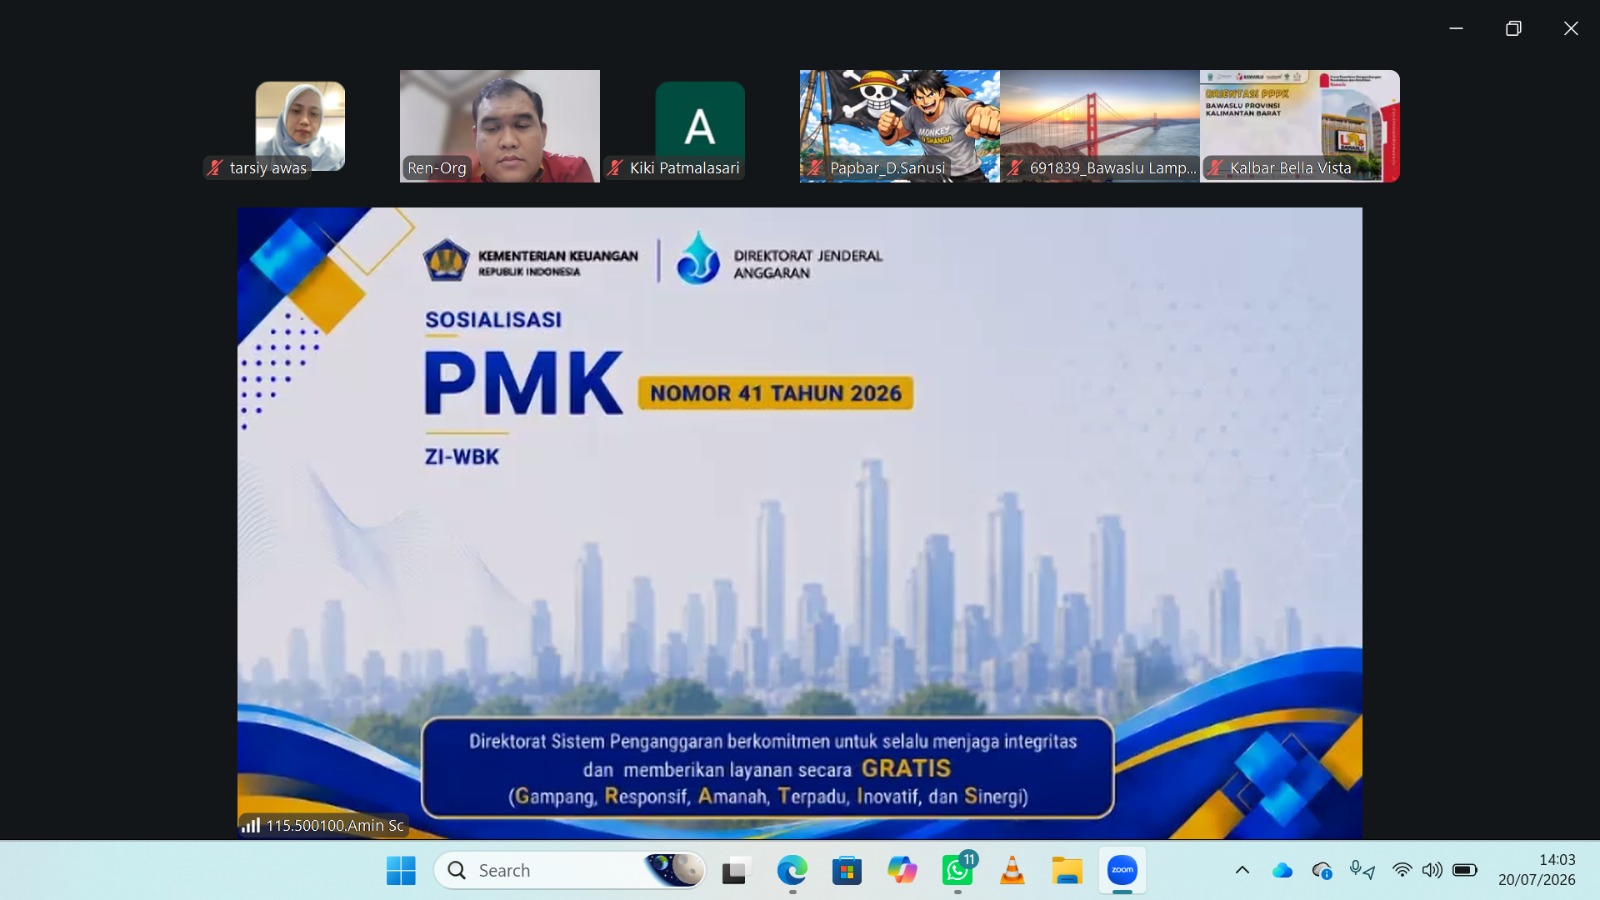
Task: Open Wi-Fi network settings icon
Action: click(1402, 870)
